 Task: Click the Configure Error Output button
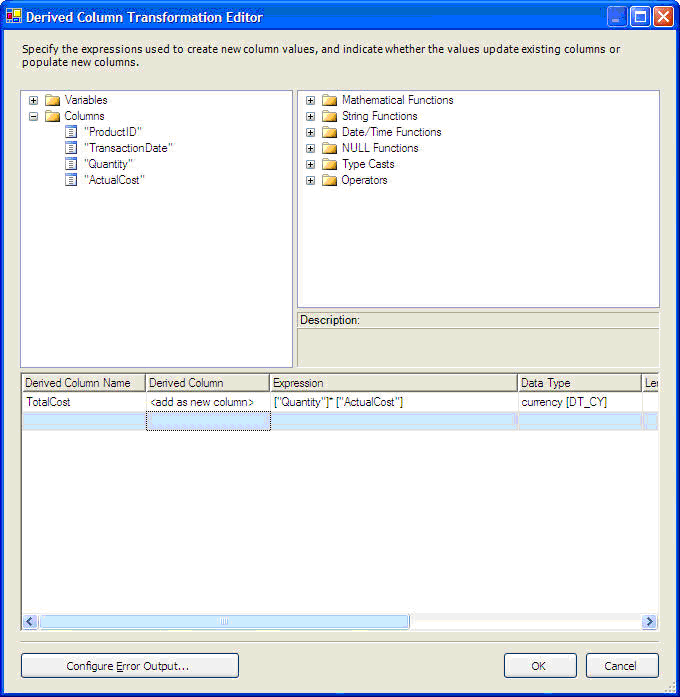[x=130, y=666]
